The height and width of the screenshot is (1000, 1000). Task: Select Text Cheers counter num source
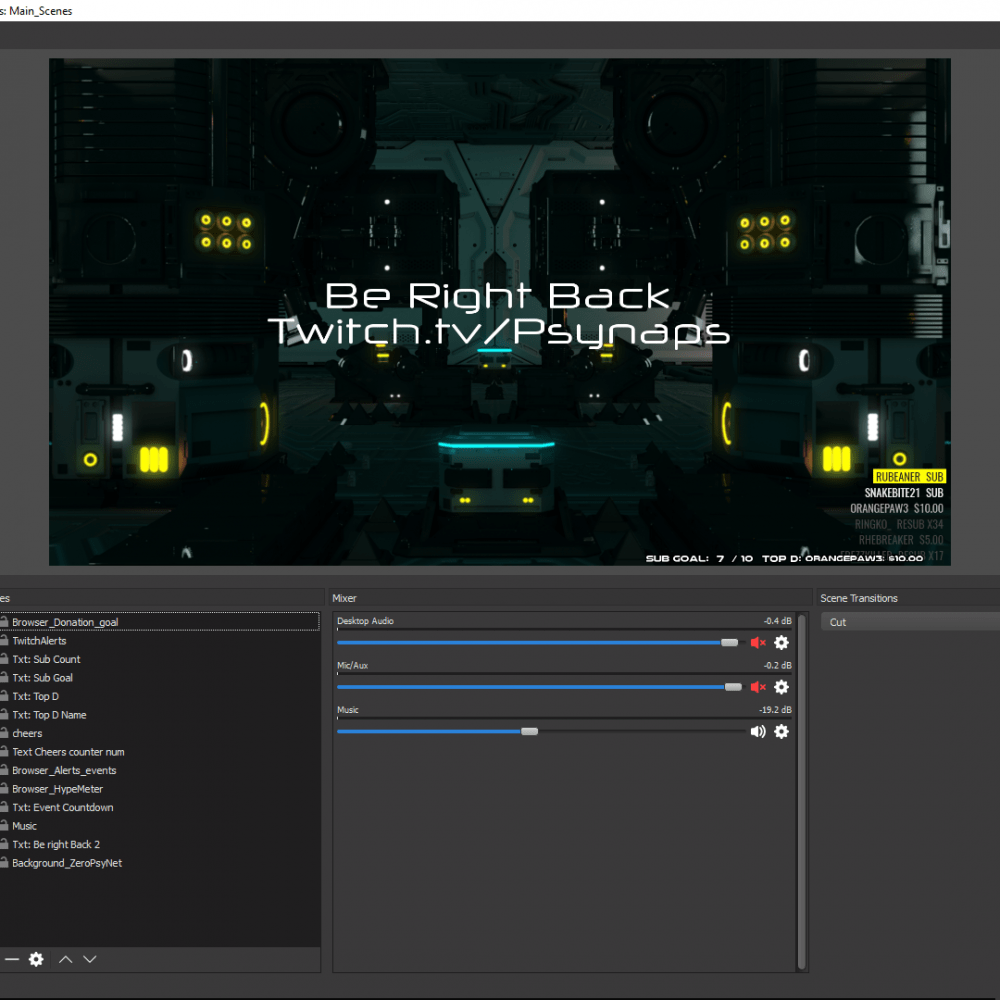[x=68, y=752]
